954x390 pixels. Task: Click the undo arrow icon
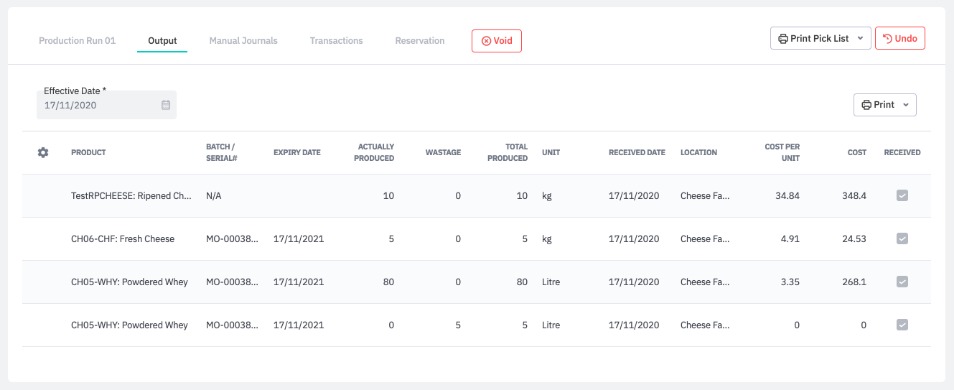(x=887, y=38)
